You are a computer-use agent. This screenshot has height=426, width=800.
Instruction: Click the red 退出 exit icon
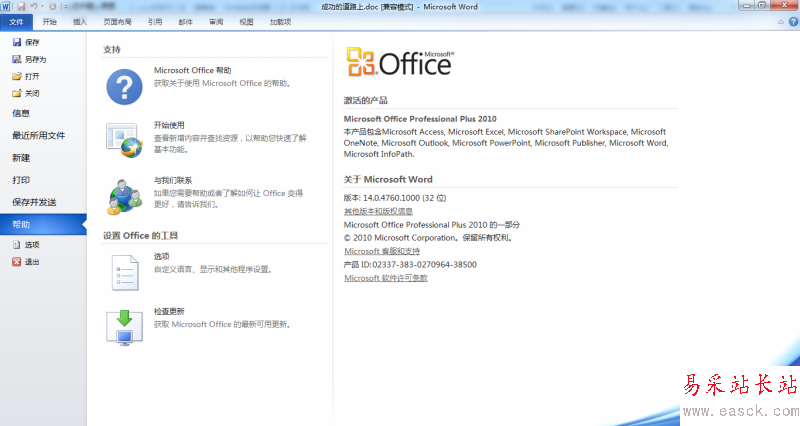[x=17, y=262]
